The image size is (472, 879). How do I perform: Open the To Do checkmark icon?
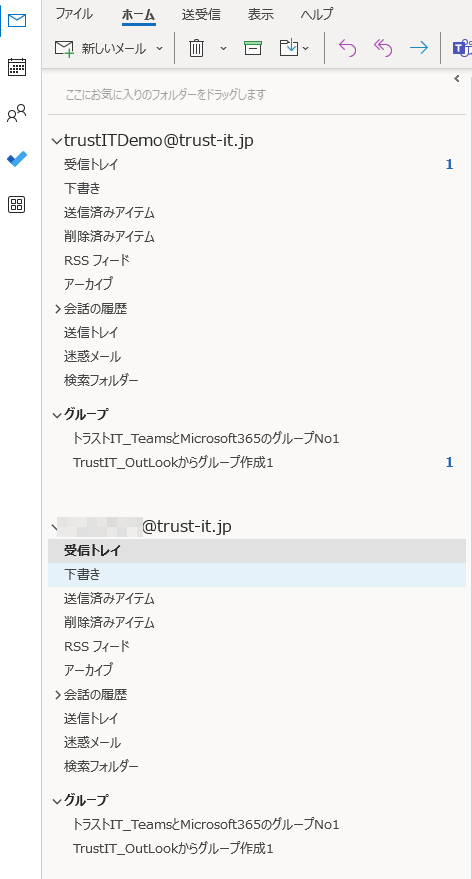click(x=16, y=159)
